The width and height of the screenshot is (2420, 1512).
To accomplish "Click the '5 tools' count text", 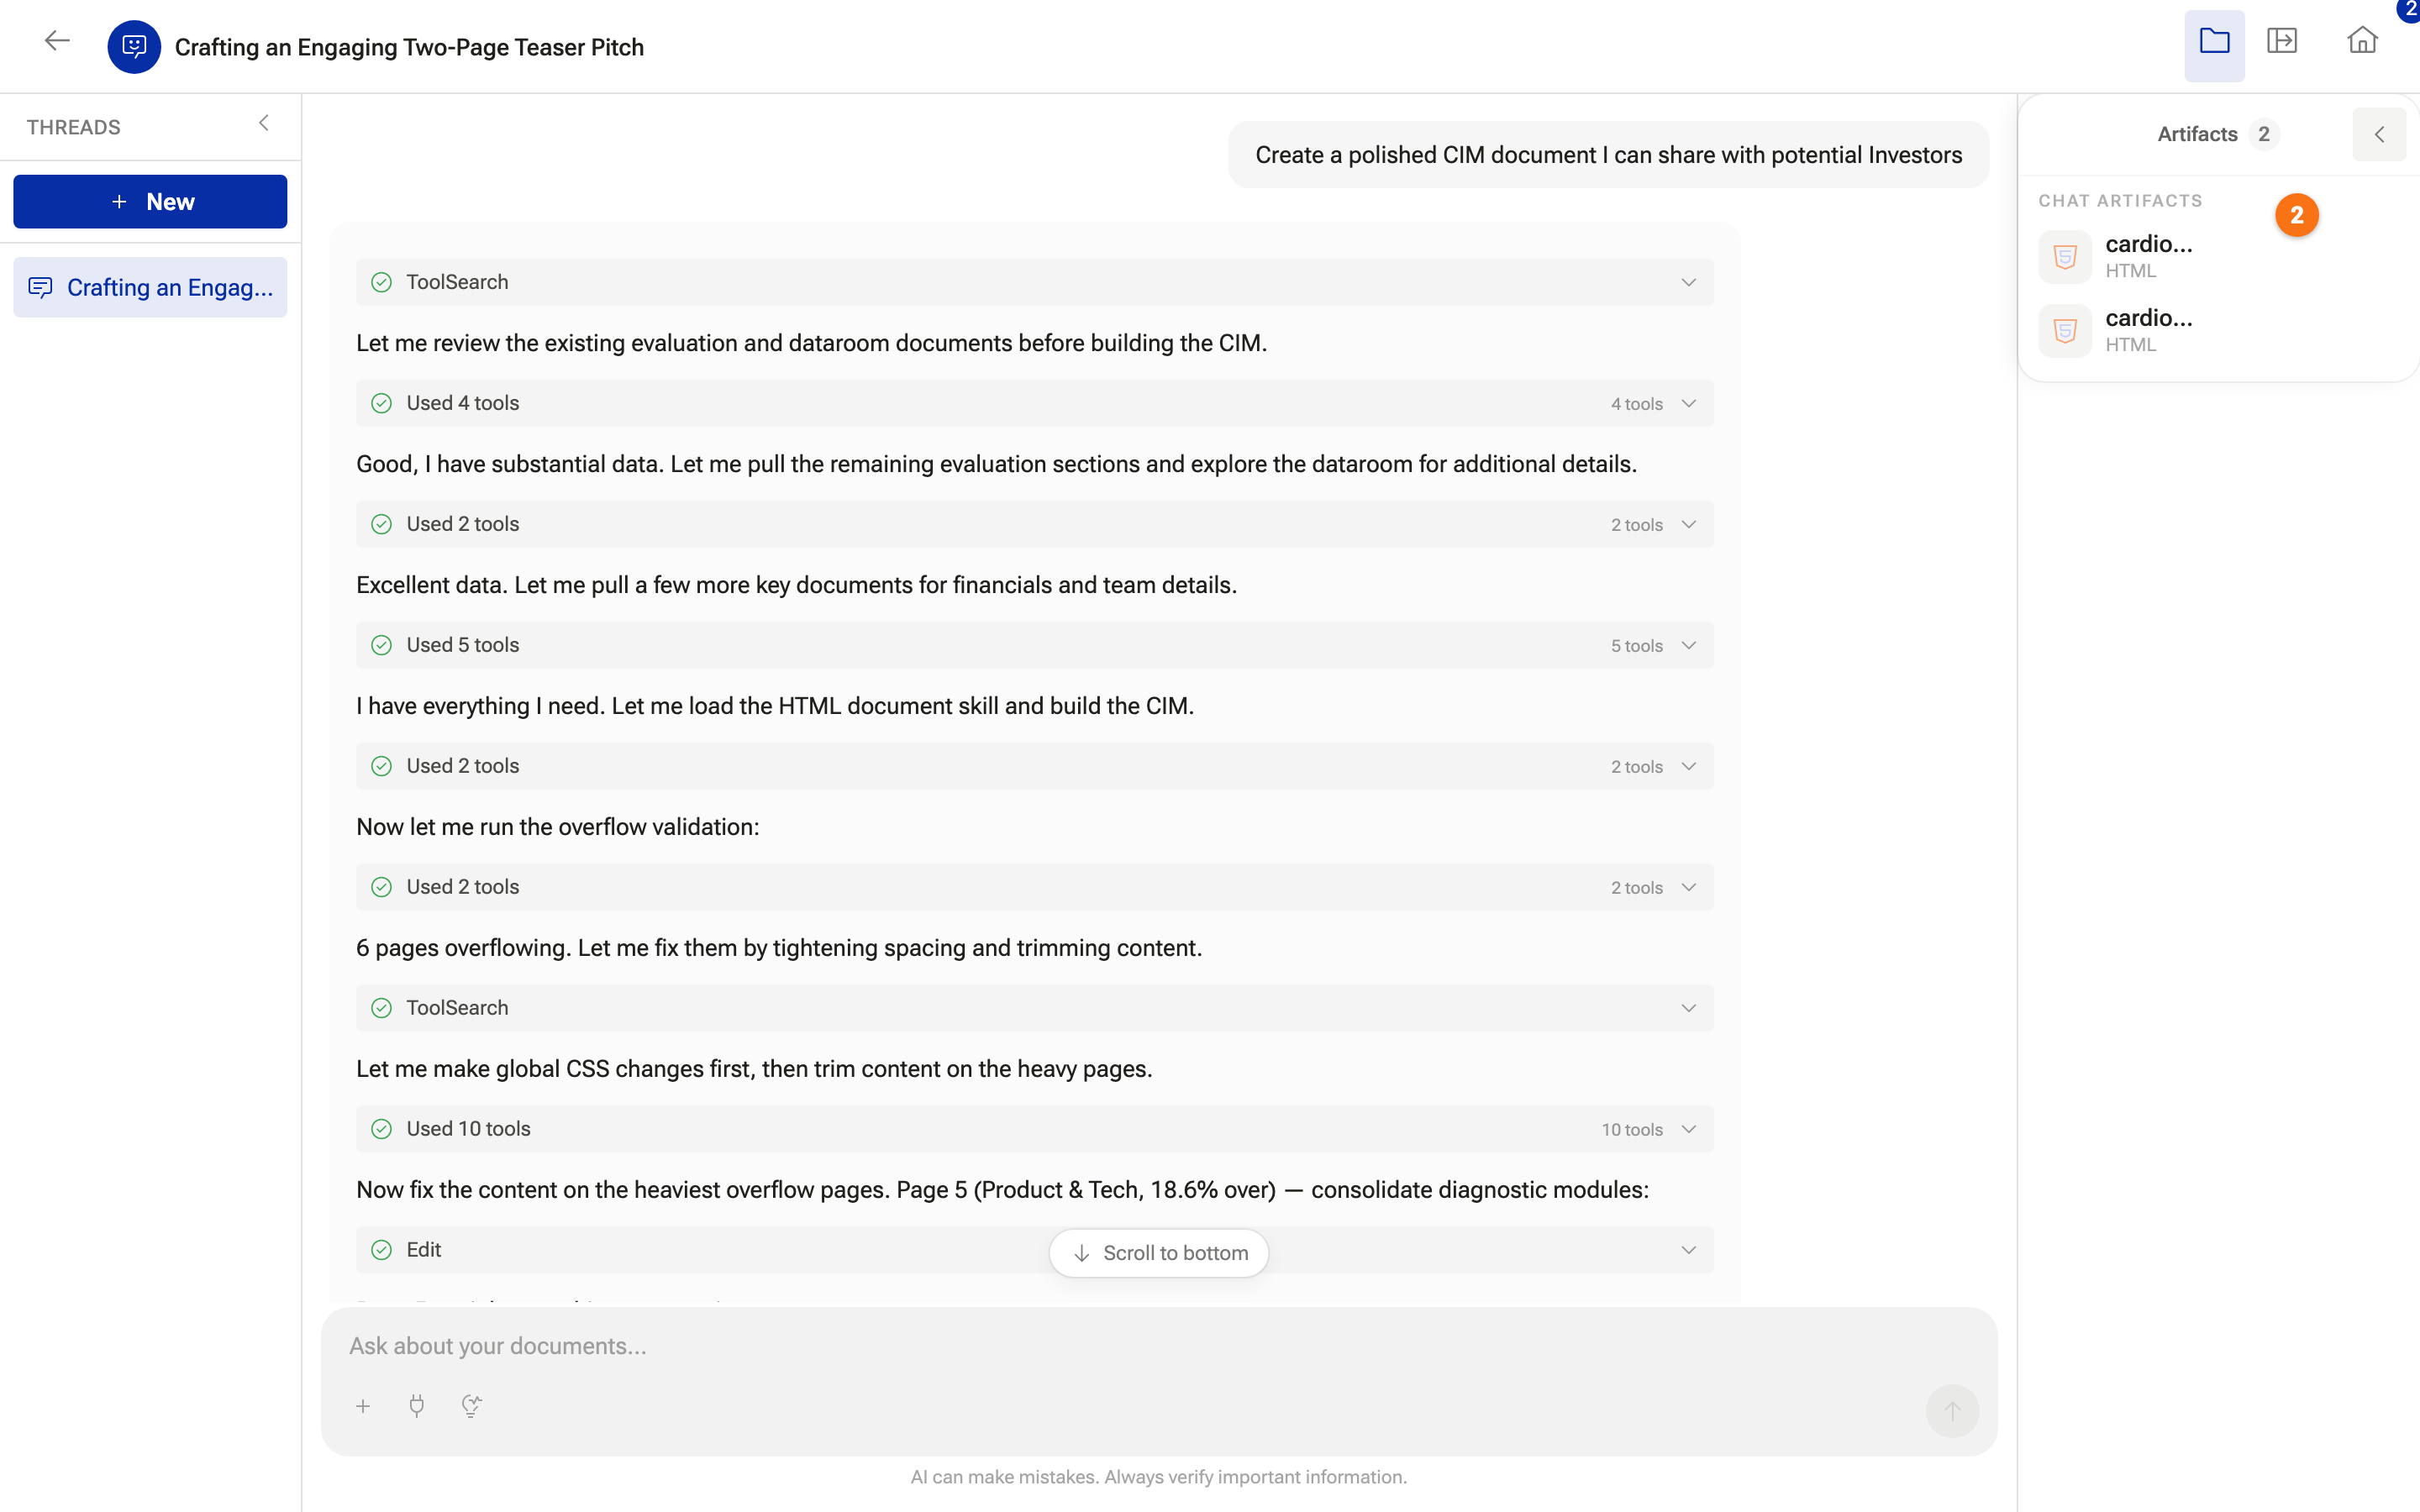I will click(x=1636, y=646).
